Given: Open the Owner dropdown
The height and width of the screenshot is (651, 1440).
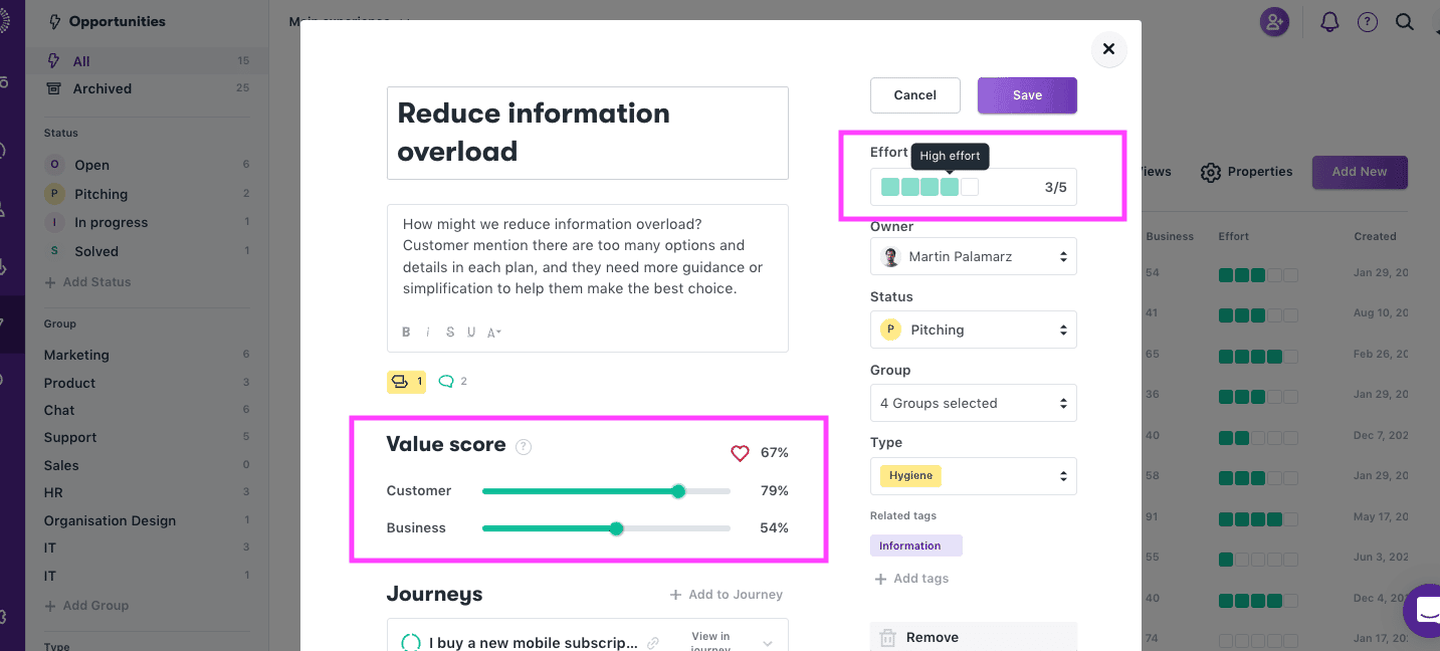Looking at the screenshot, I should tap(973, 257).
